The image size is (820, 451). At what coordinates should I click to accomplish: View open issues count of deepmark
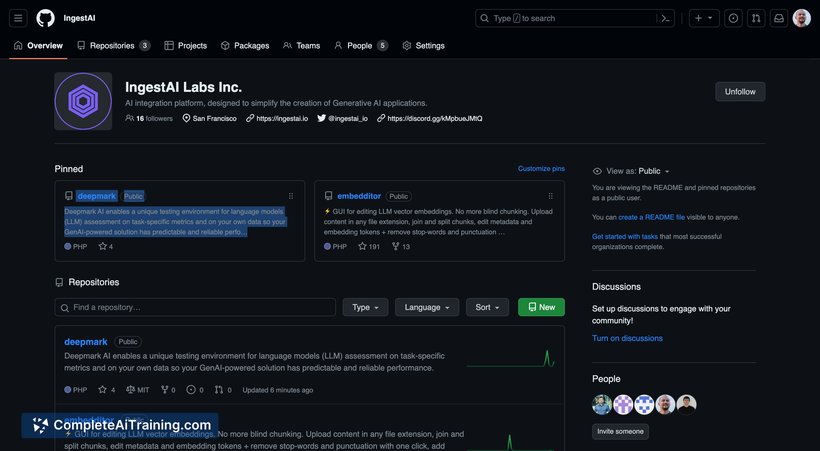[x=195, y=390]
